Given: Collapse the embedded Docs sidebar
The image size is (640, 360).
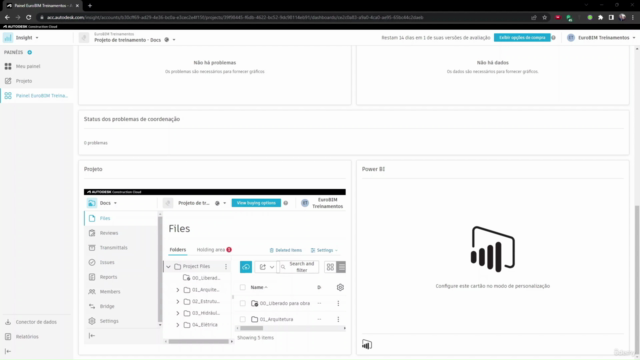Looking at the screenshot, I should click(92, 336).
